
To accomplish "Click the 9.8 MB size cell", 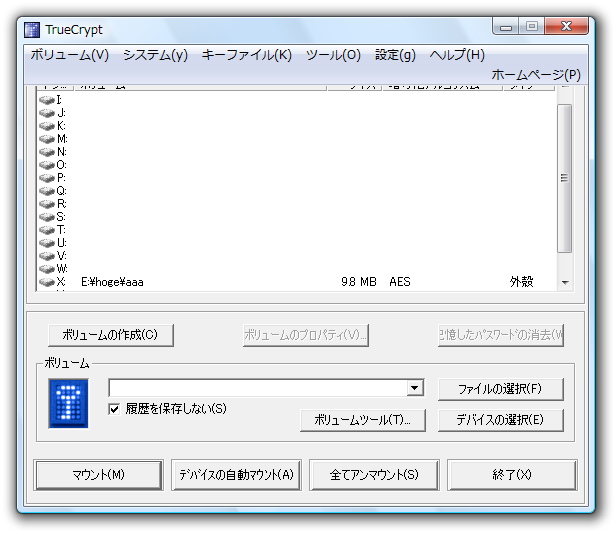I will click(x=359, y=282).
